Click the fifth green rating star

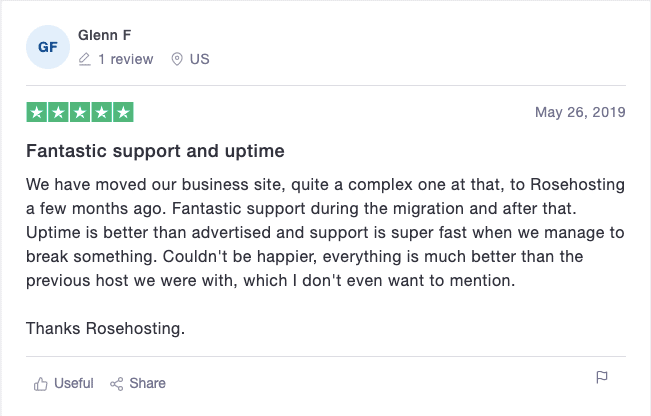[123, 112]
